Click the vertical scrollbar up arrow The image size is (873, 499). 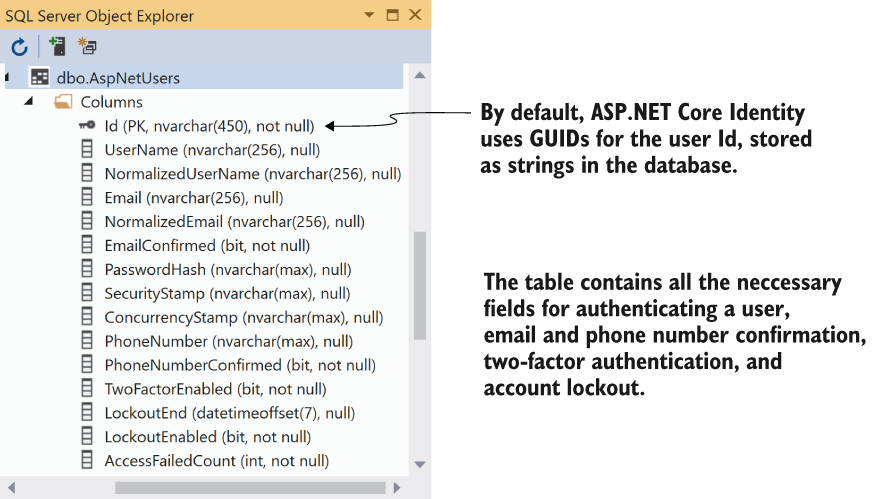420,75
